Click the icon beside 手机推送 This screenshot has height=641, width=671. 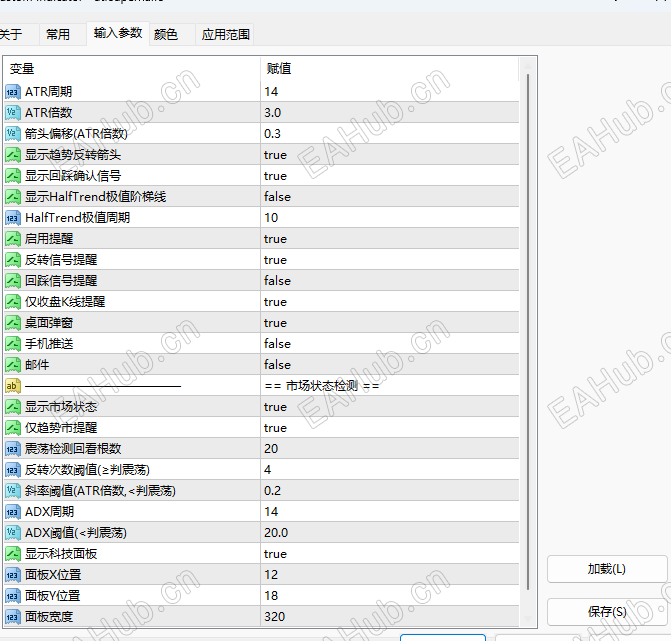(x=13, y=344)
